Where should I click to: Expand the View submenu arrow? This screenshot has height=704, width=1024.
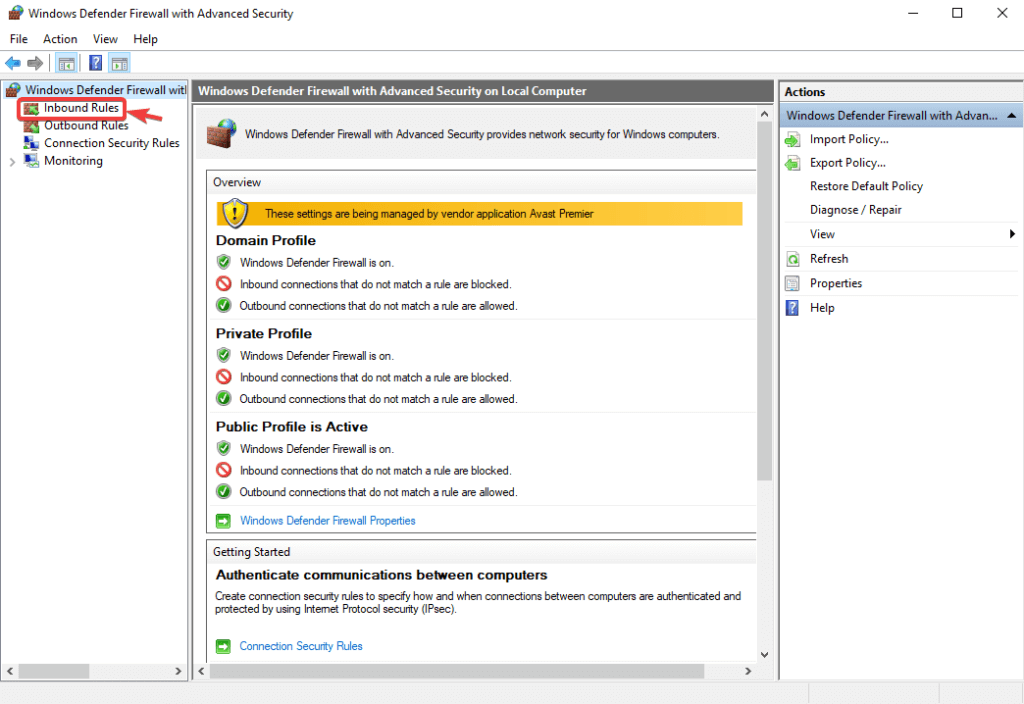[1012, 234]
